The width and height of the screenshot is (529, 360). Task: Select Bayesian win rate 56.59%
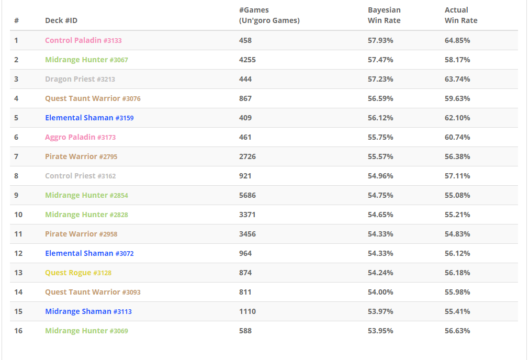pos(380,99)
